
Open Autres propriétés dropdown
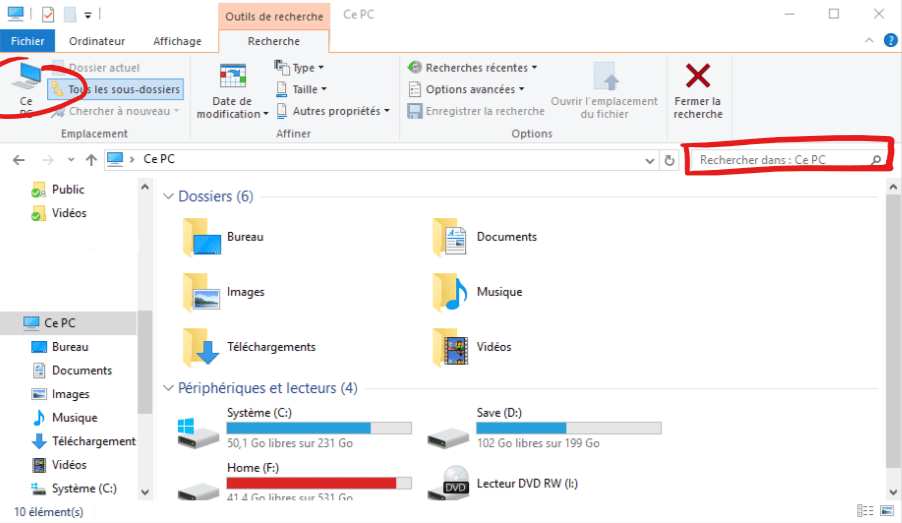coord(332,111)
